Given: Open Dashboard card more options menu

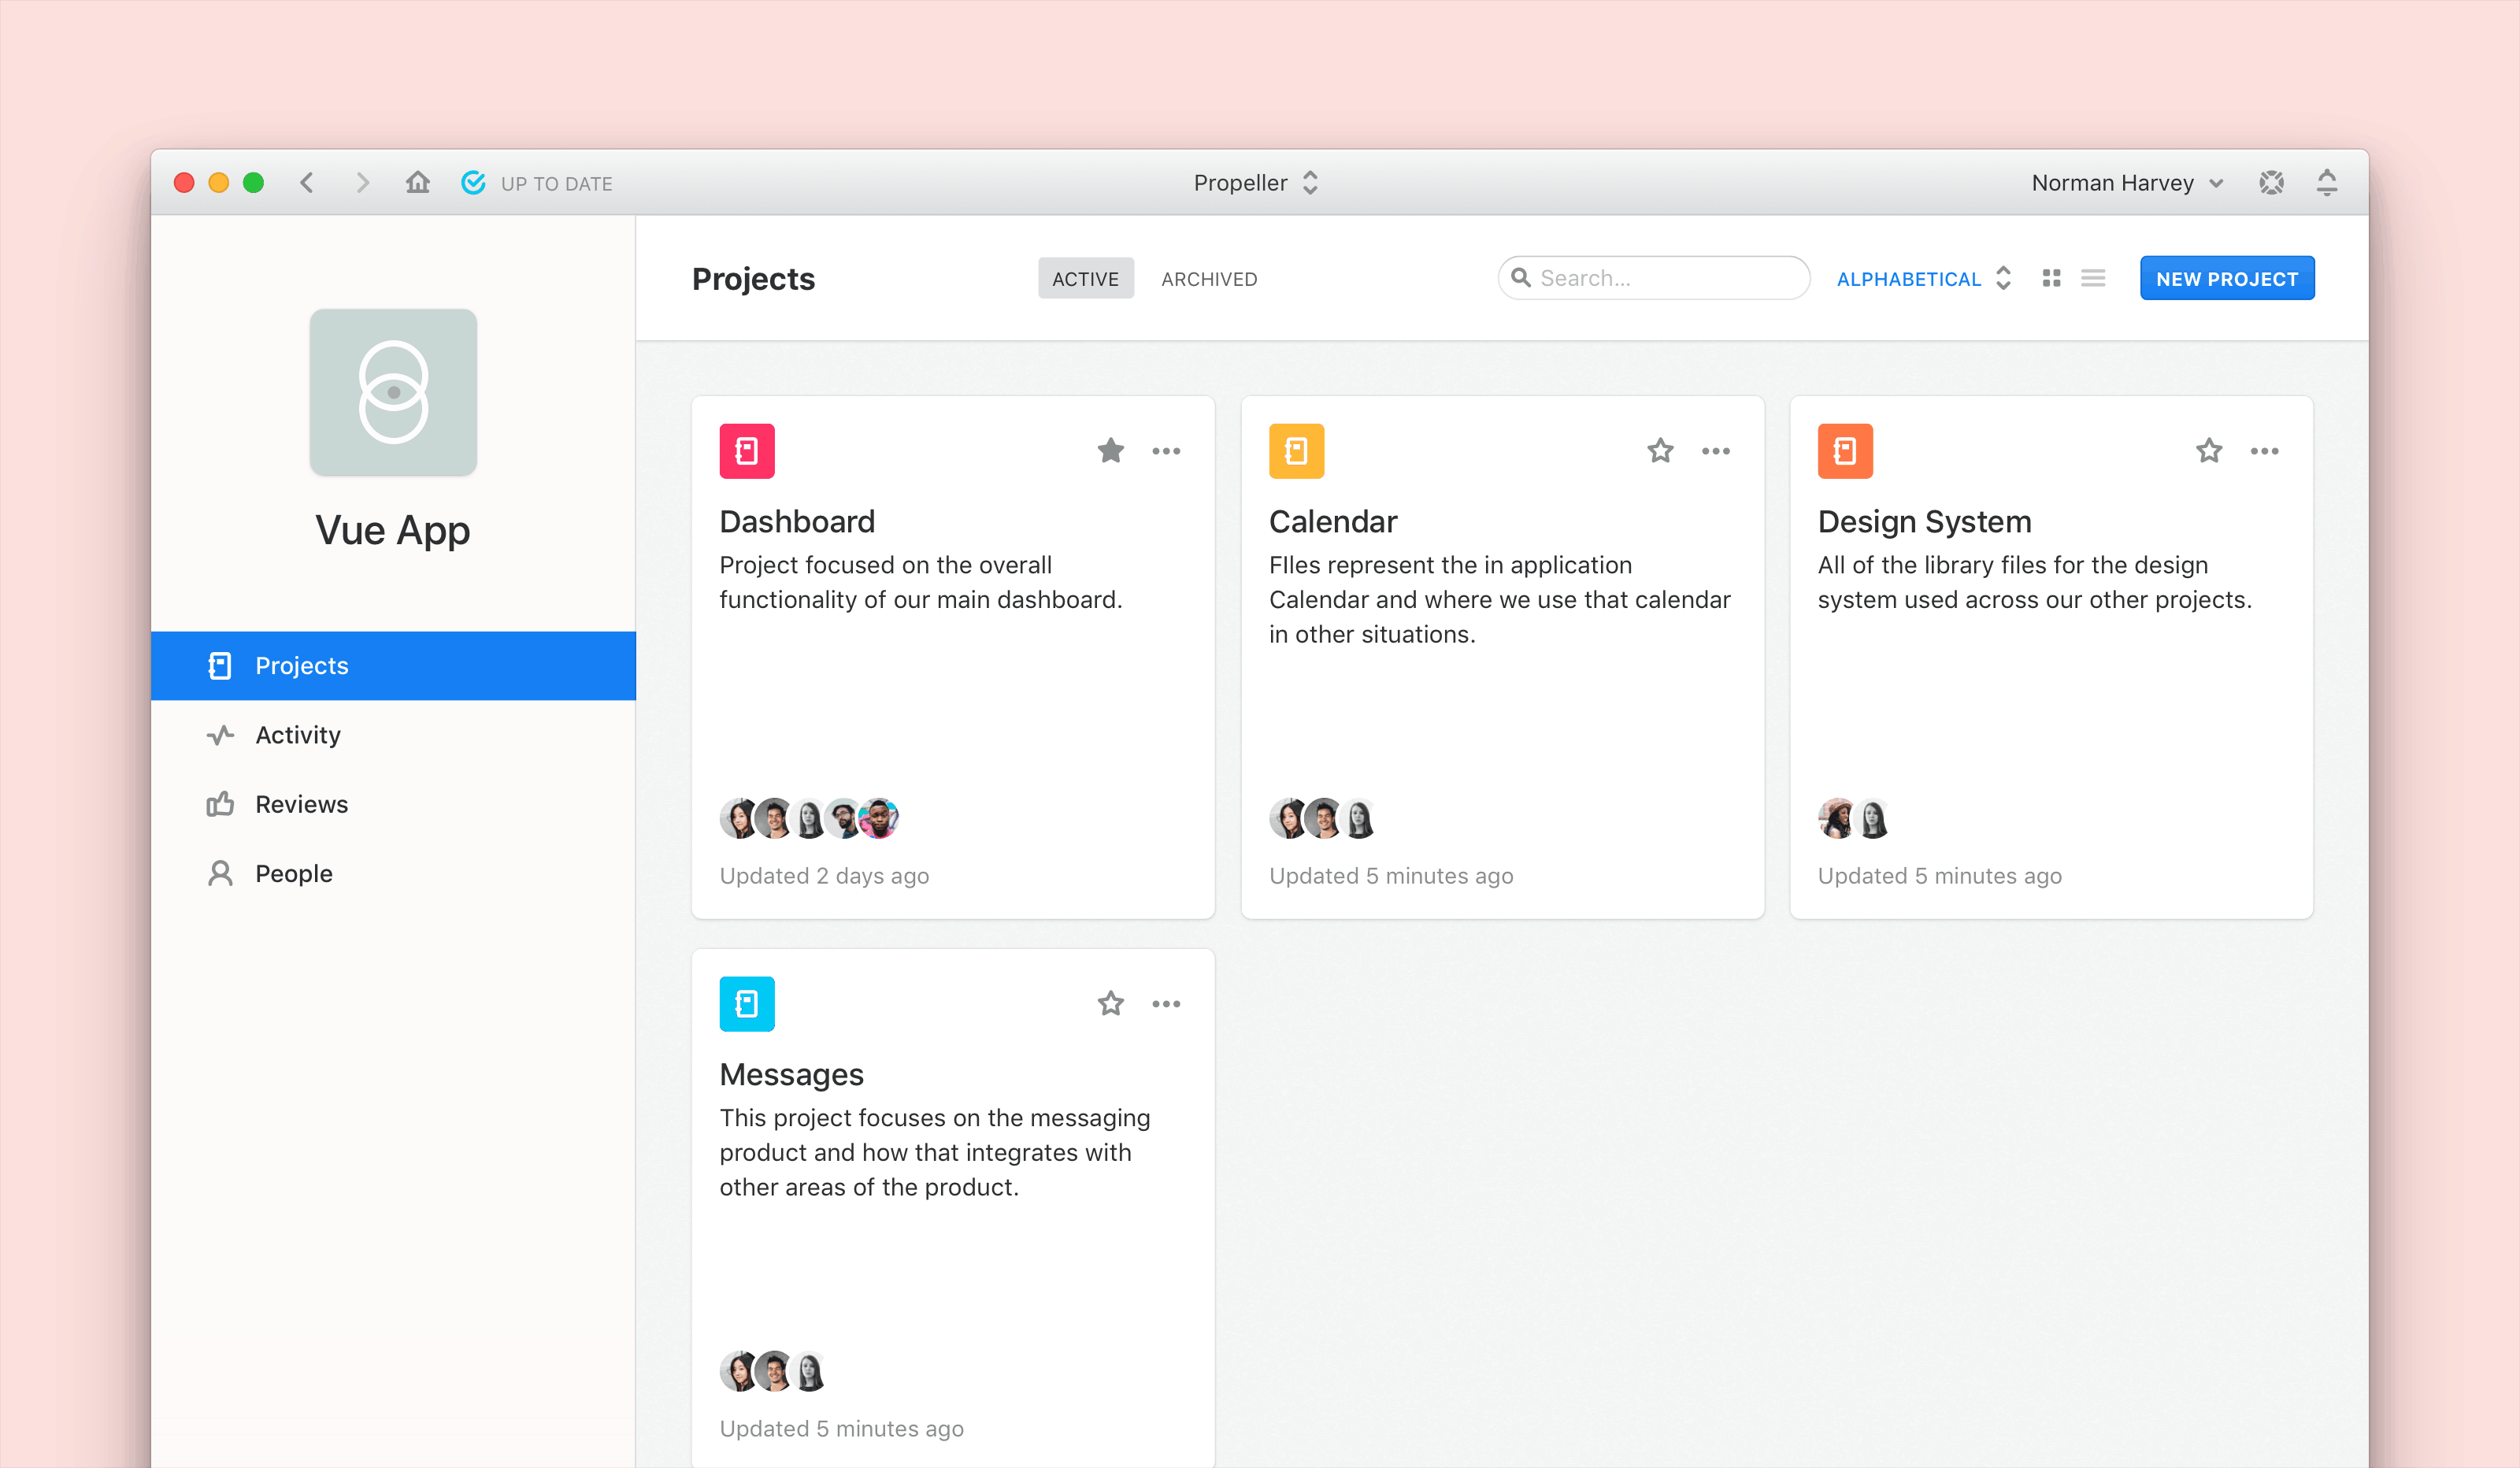Looking at the screenshot, I should click(x=1166, y=451).
